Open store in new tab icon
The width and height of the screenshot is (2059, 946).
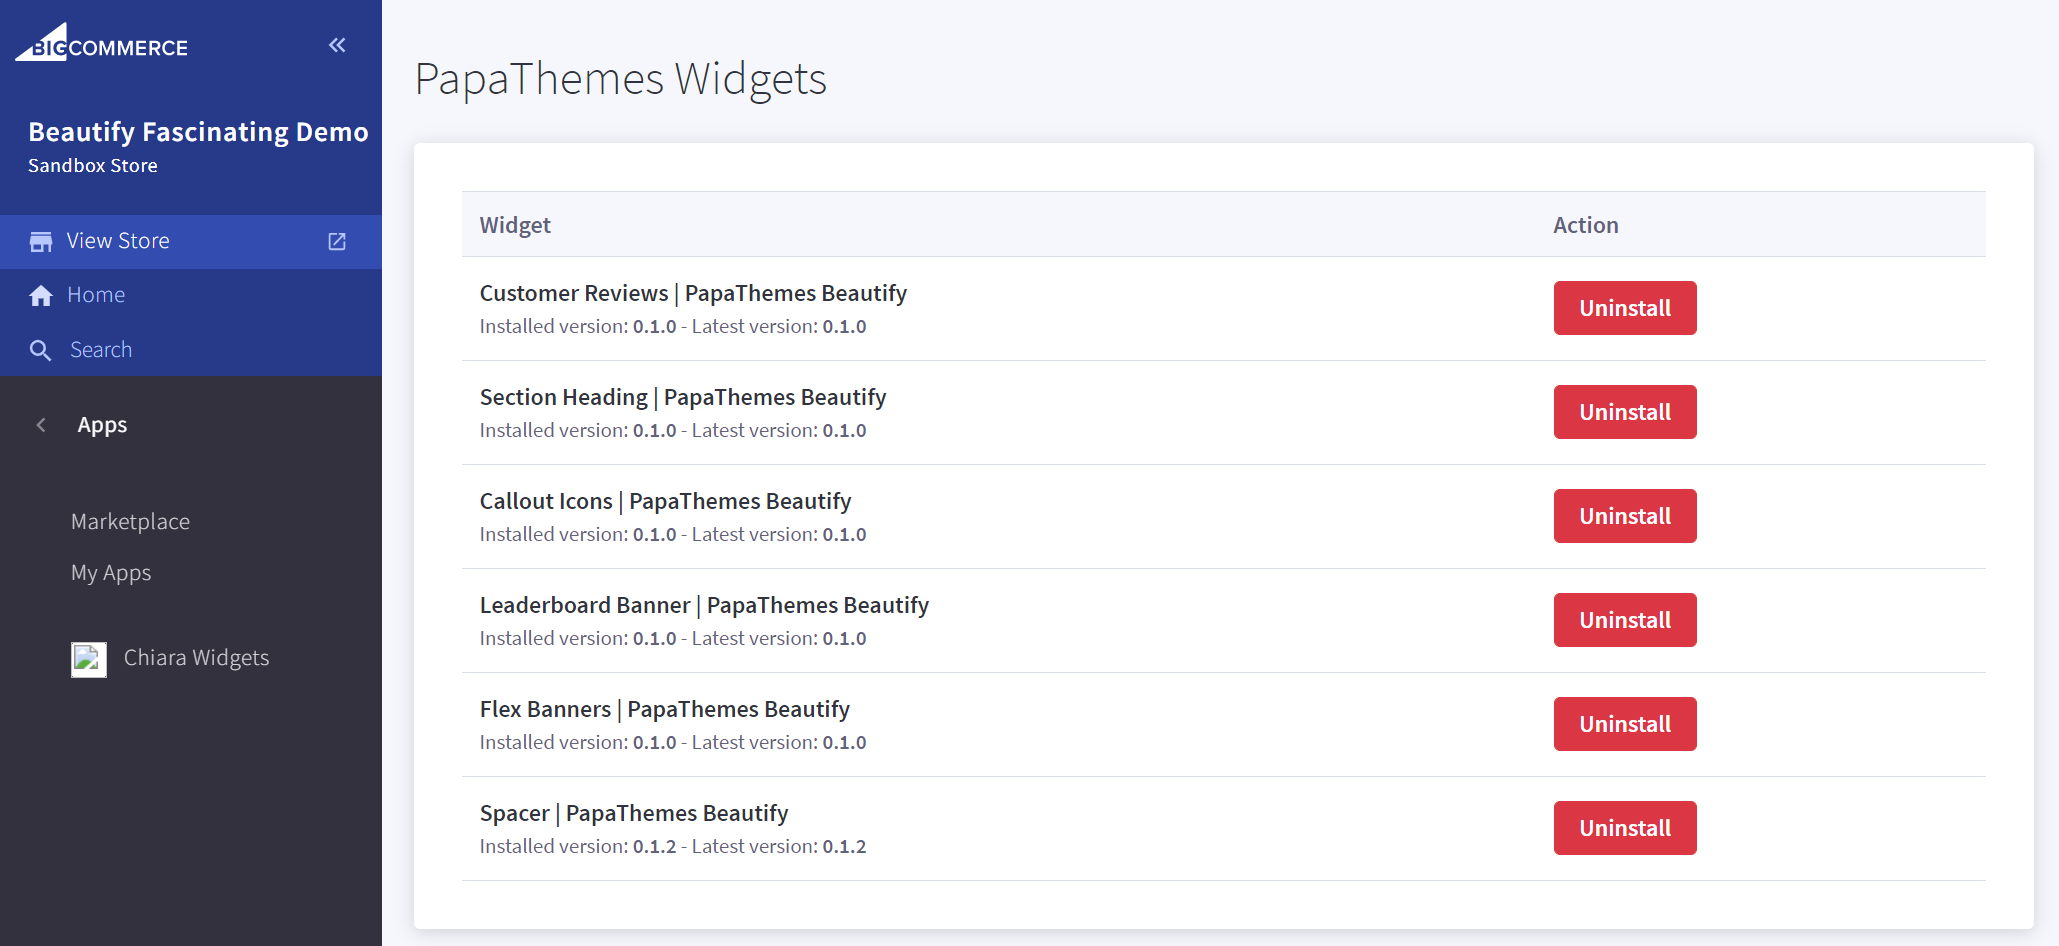pos(337,242)
